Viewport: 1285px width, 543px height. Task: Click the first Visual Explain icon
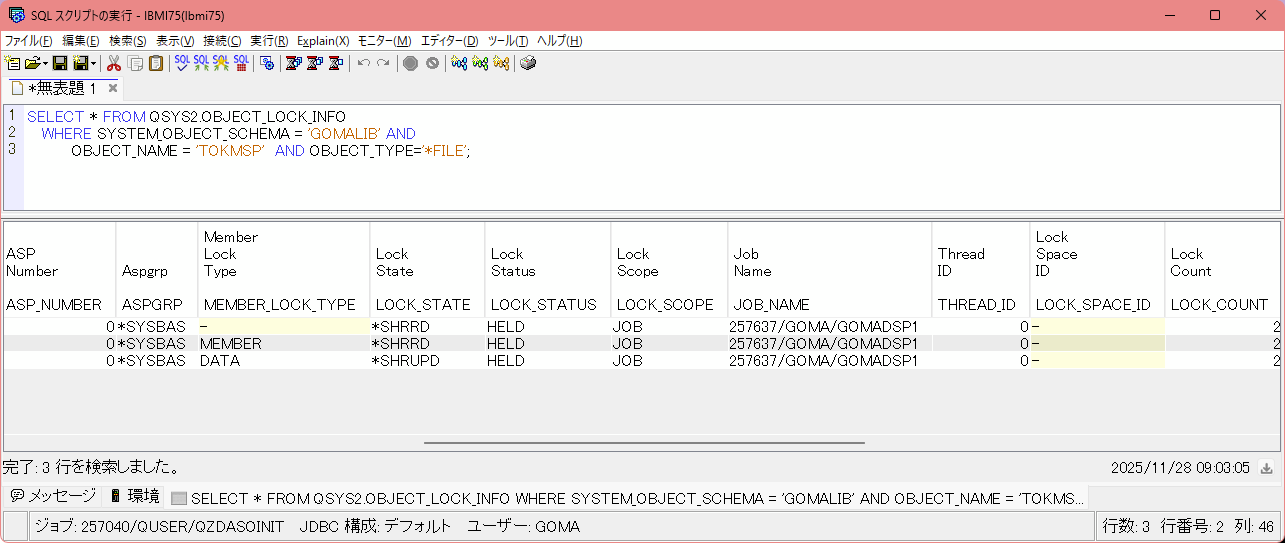tap(459, 63)
